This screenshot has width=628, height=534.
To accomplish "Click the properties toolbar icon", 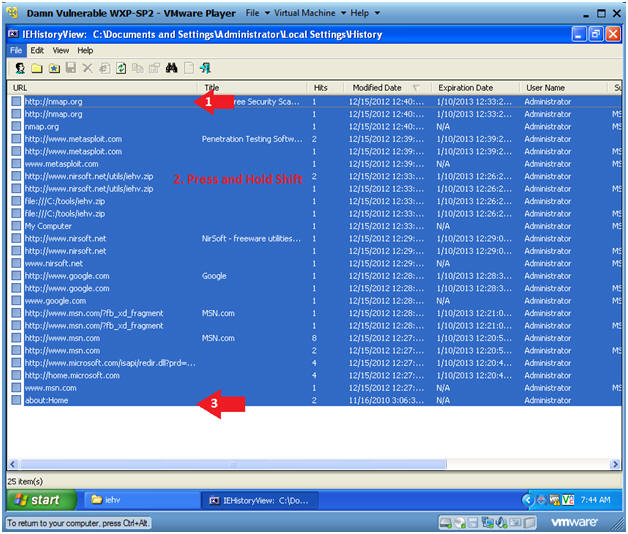I will click(x=154, y=69).
